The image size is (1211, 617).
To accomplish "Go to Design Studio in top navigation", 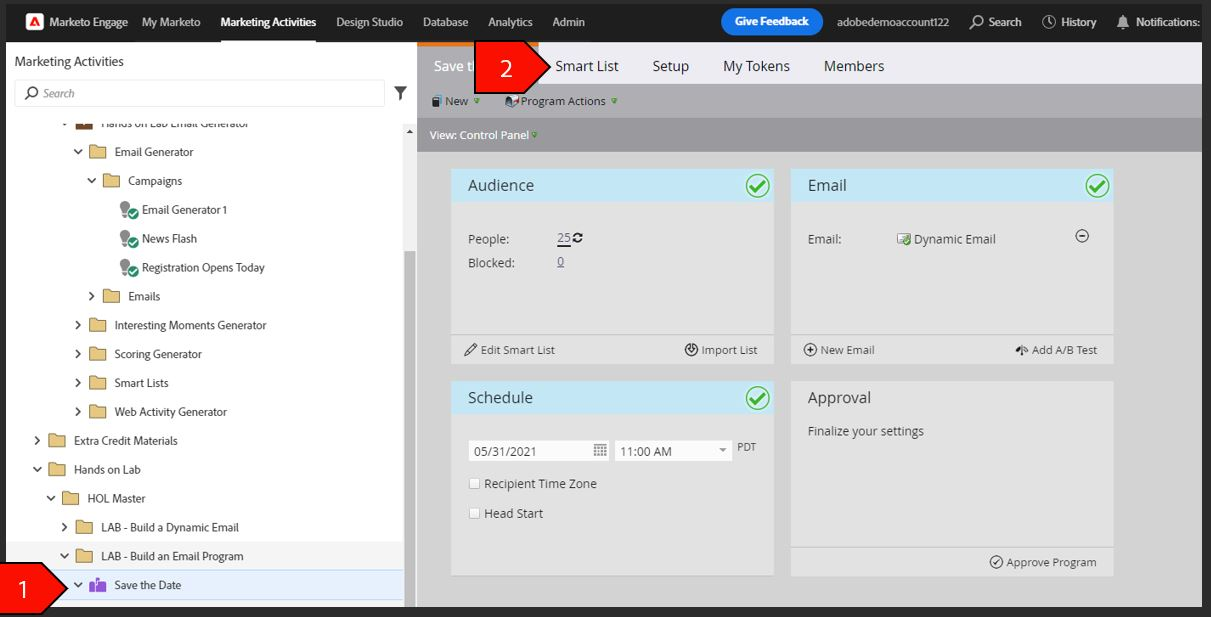I will pos(370,22).
